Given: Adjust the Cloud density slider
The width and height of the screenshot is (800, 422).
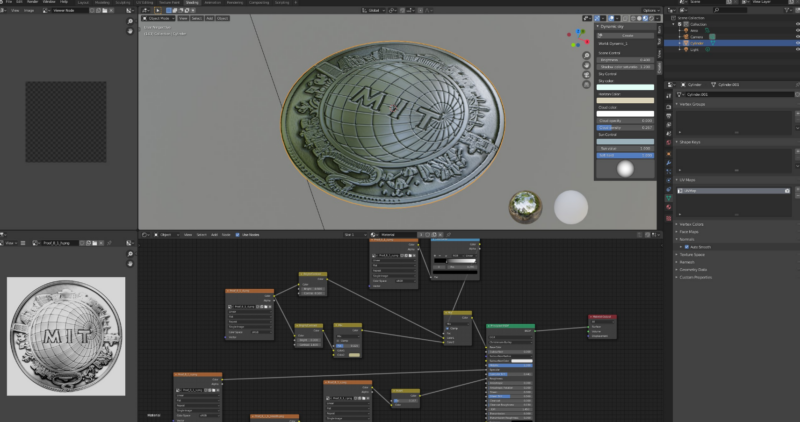Looking at the screenshot, I should tap(626, 128).
